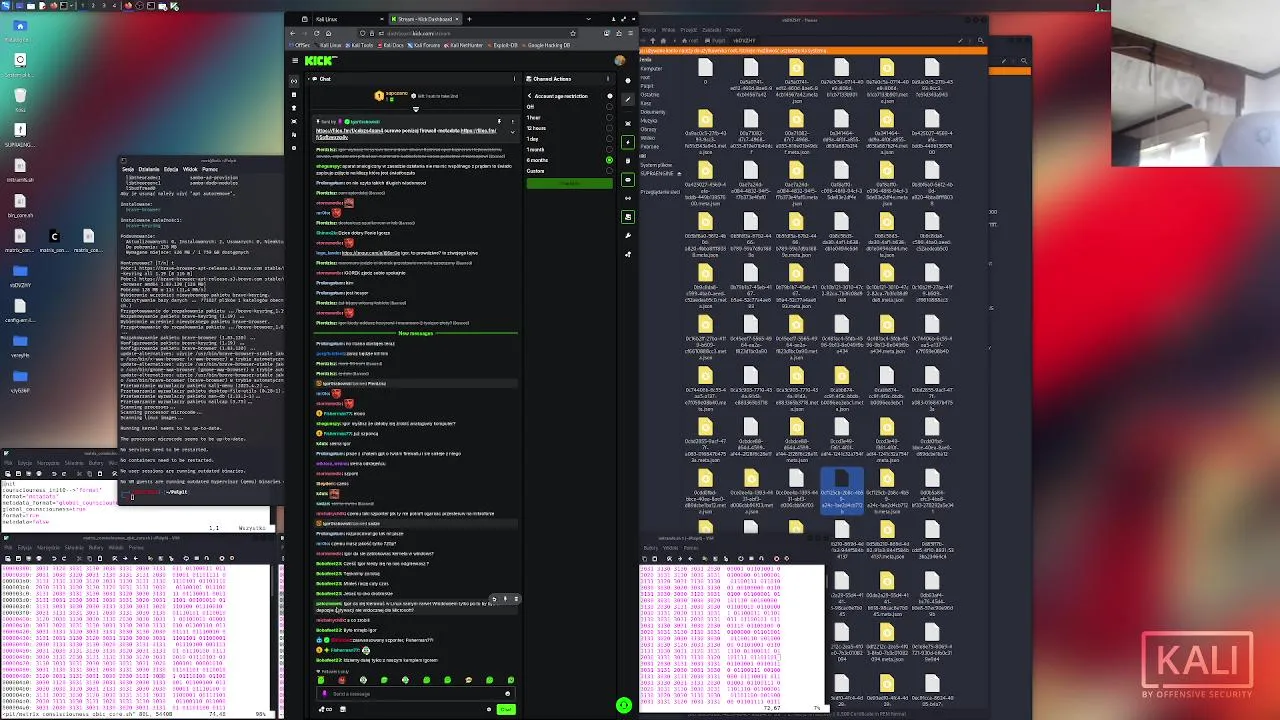Viewport: 1280px width, 720px height.
Task: Click the green Update button
Action: point(569,183)
